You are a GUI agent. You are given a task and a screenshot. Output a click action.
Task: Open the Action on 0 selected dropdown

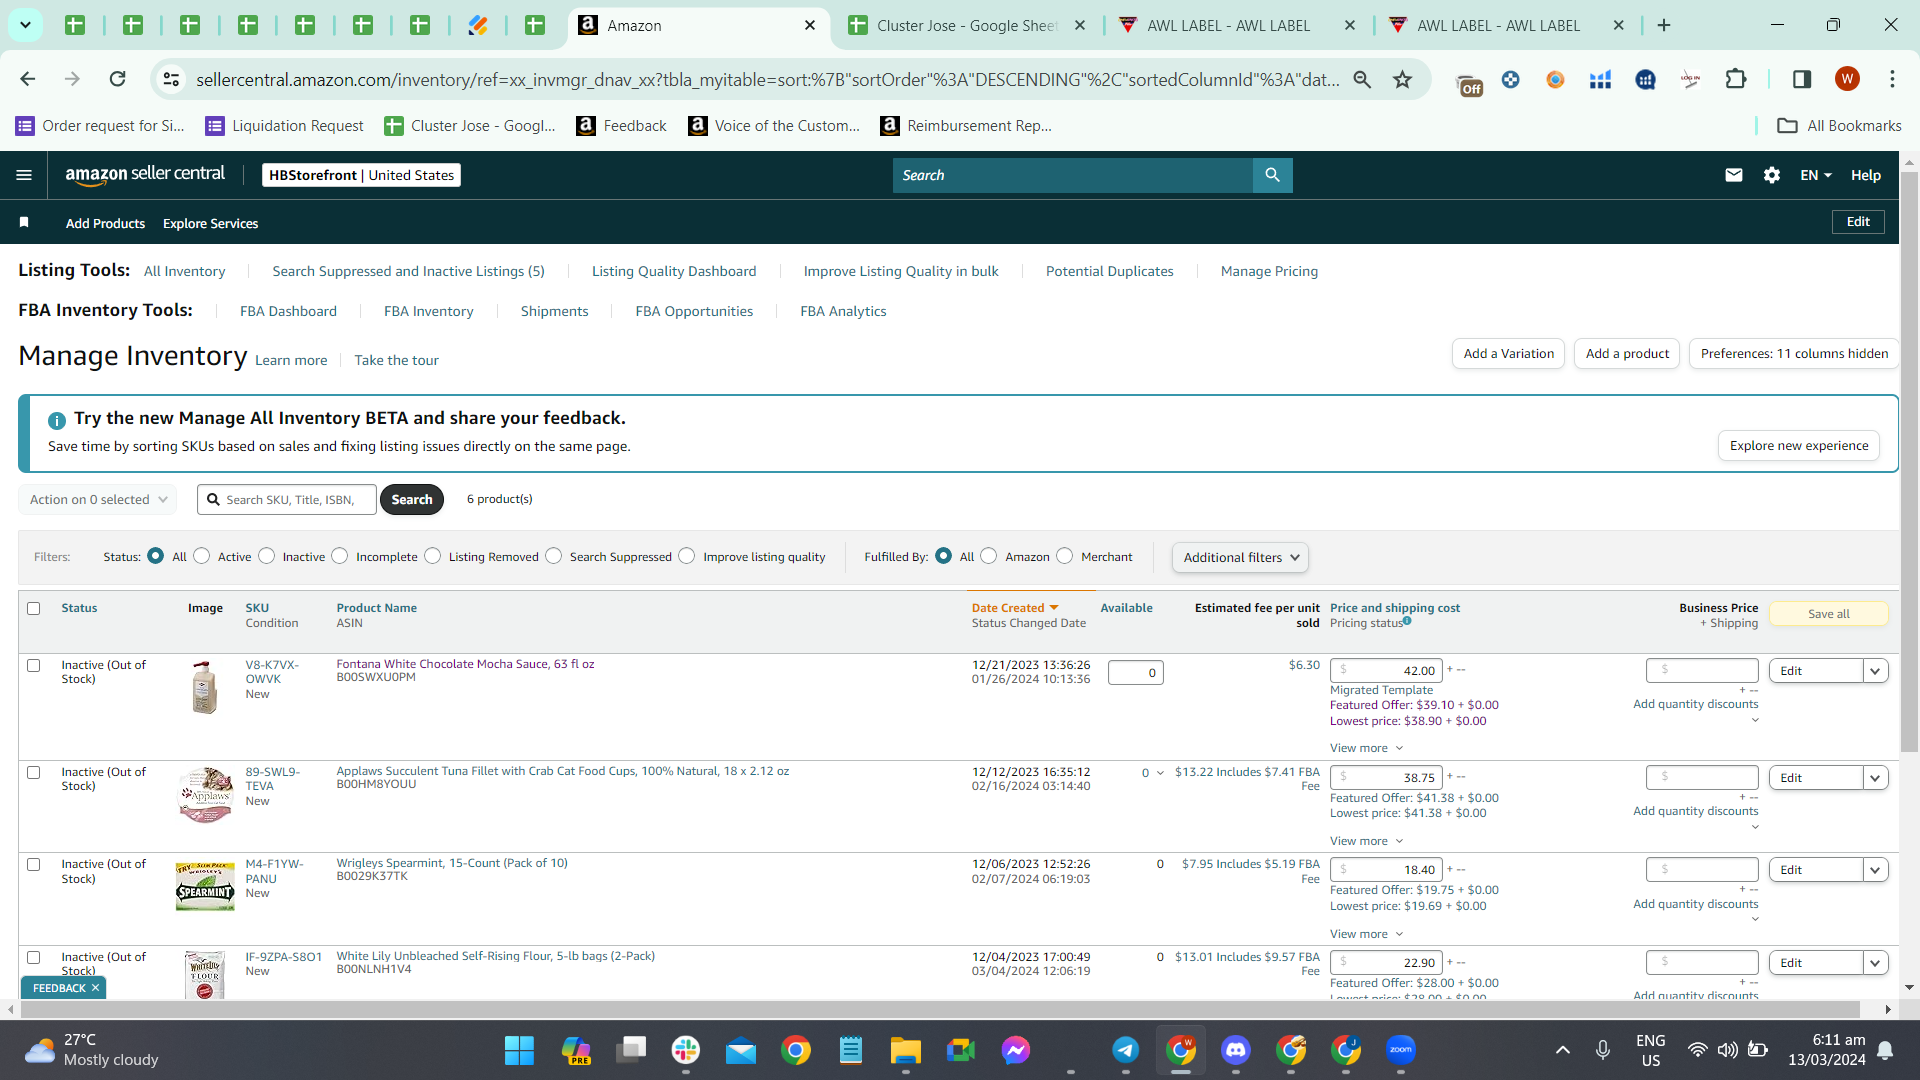(x=98, y=499)
